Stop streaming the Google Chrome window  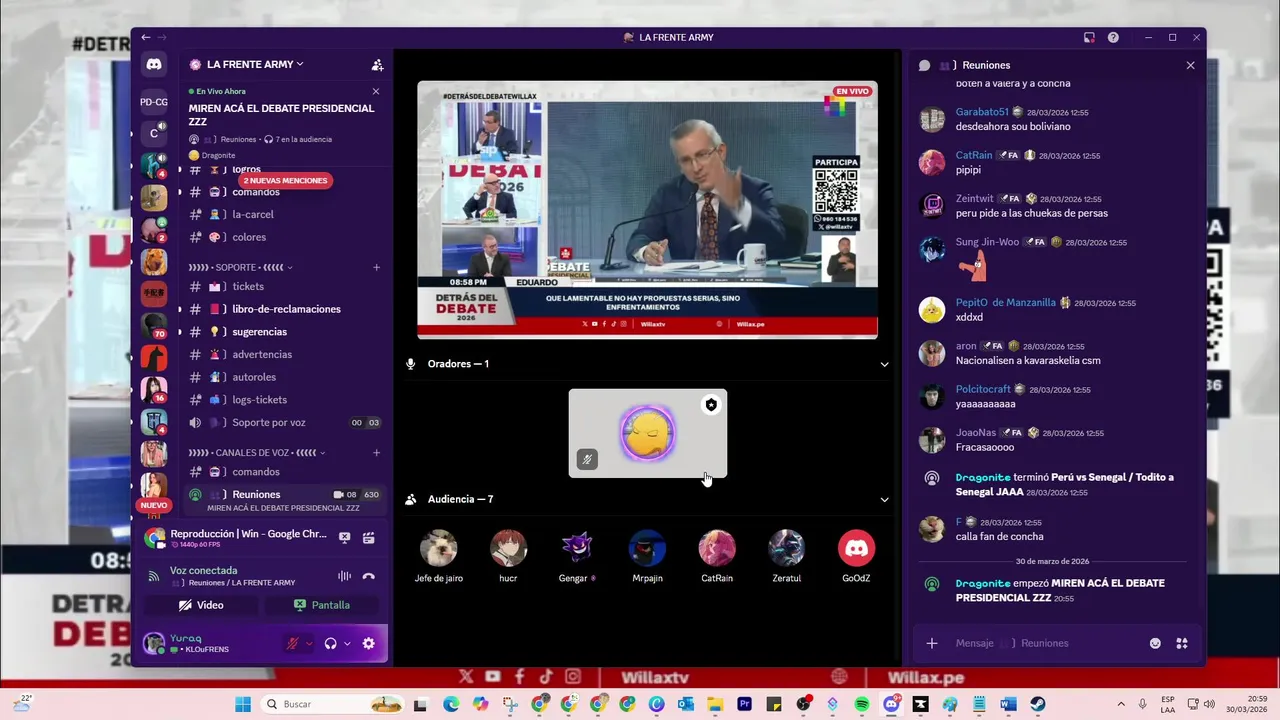pyautogui.click(x=345, y=537)
